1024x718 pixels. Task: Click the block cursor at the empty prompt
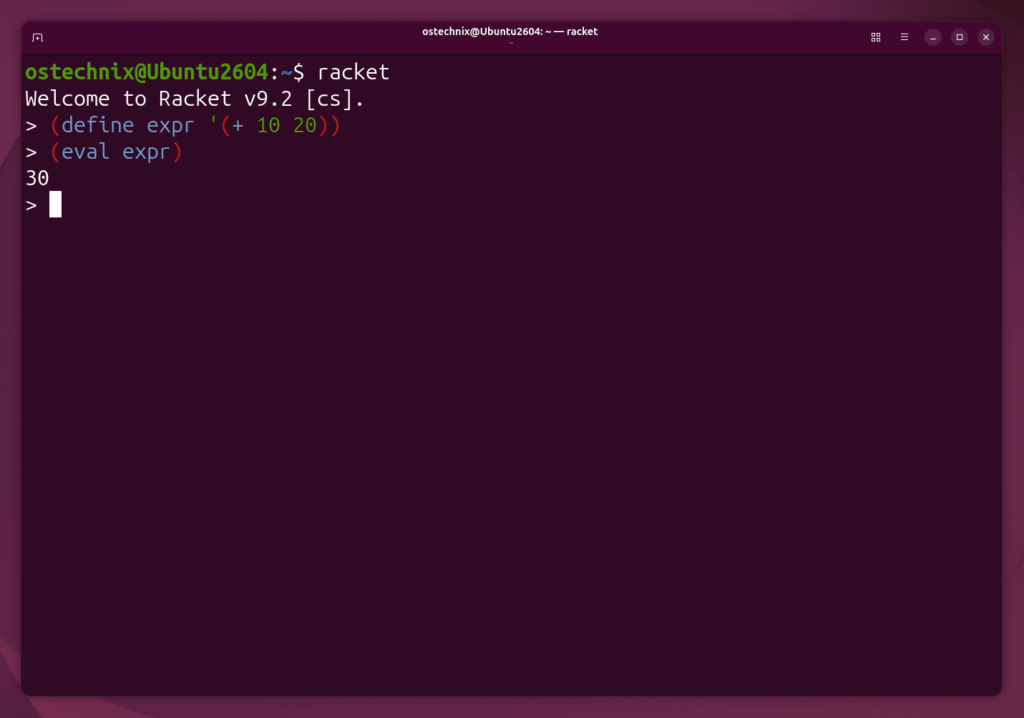tap(56, 204)
